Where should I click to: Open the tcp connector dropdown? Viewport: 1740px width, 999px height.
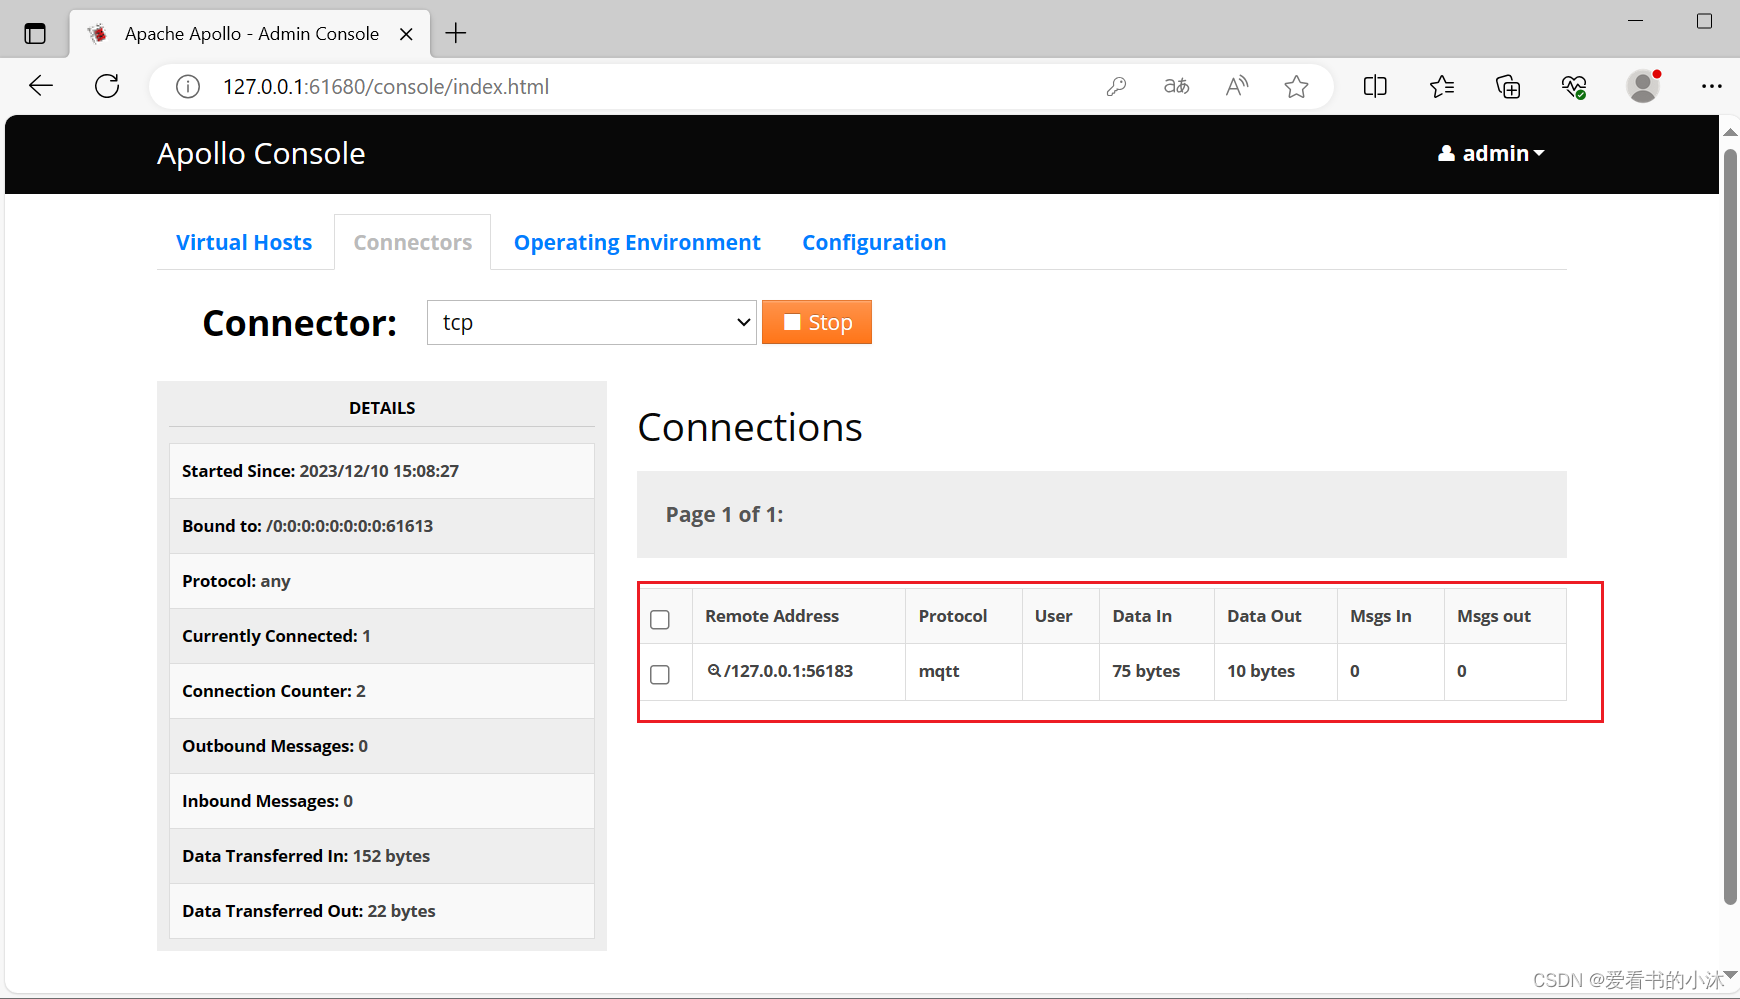[x=592, y=322]
